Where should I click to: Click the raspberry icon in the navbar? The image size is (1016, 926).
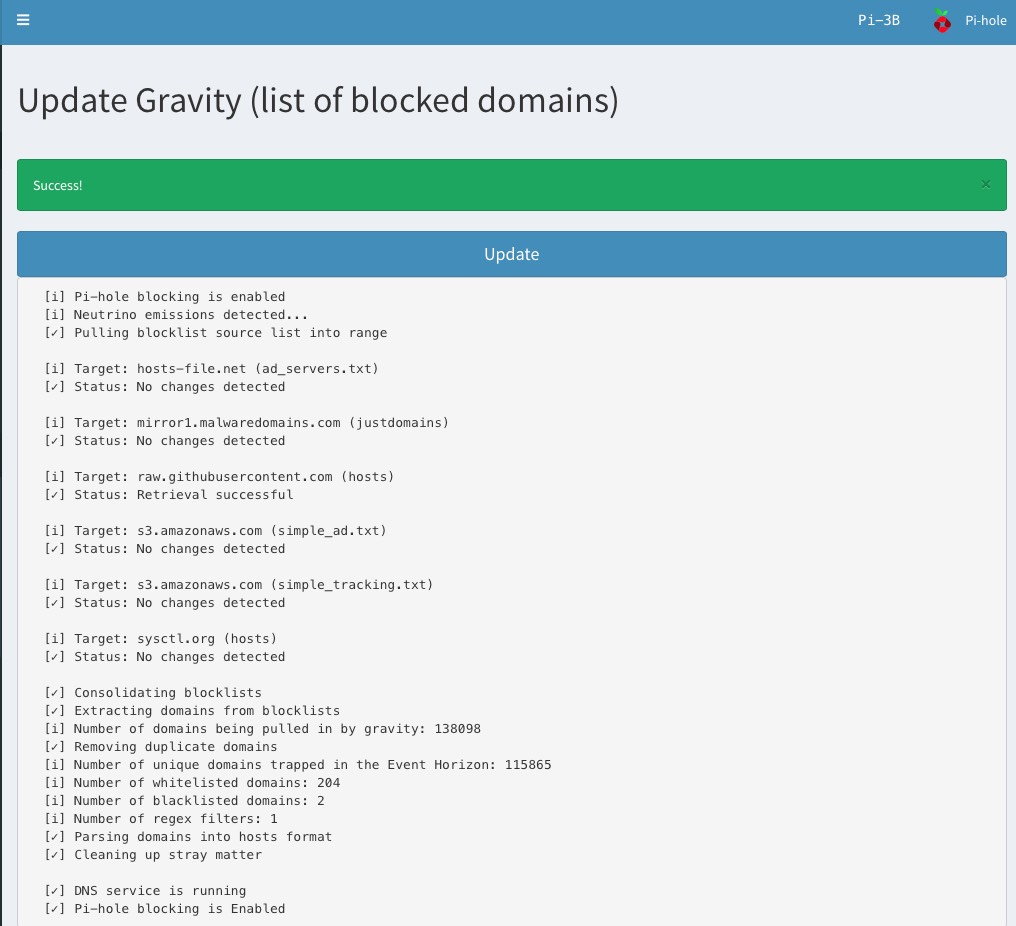[x=941, y=20]
